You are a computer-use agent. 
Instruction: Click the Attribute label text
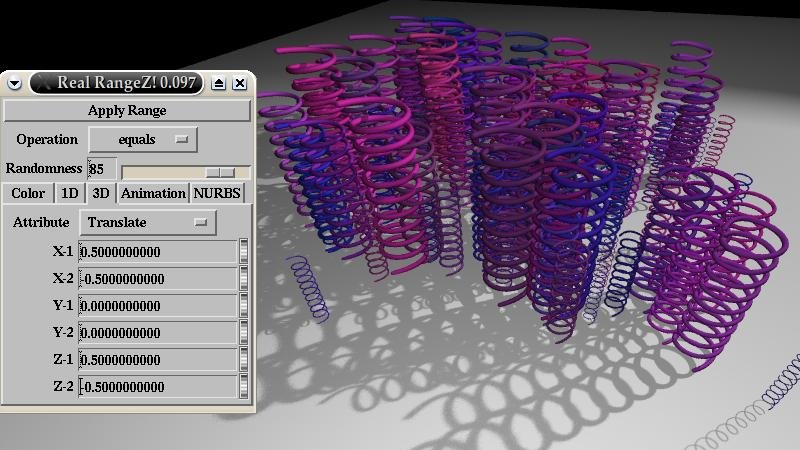[41, 222]
